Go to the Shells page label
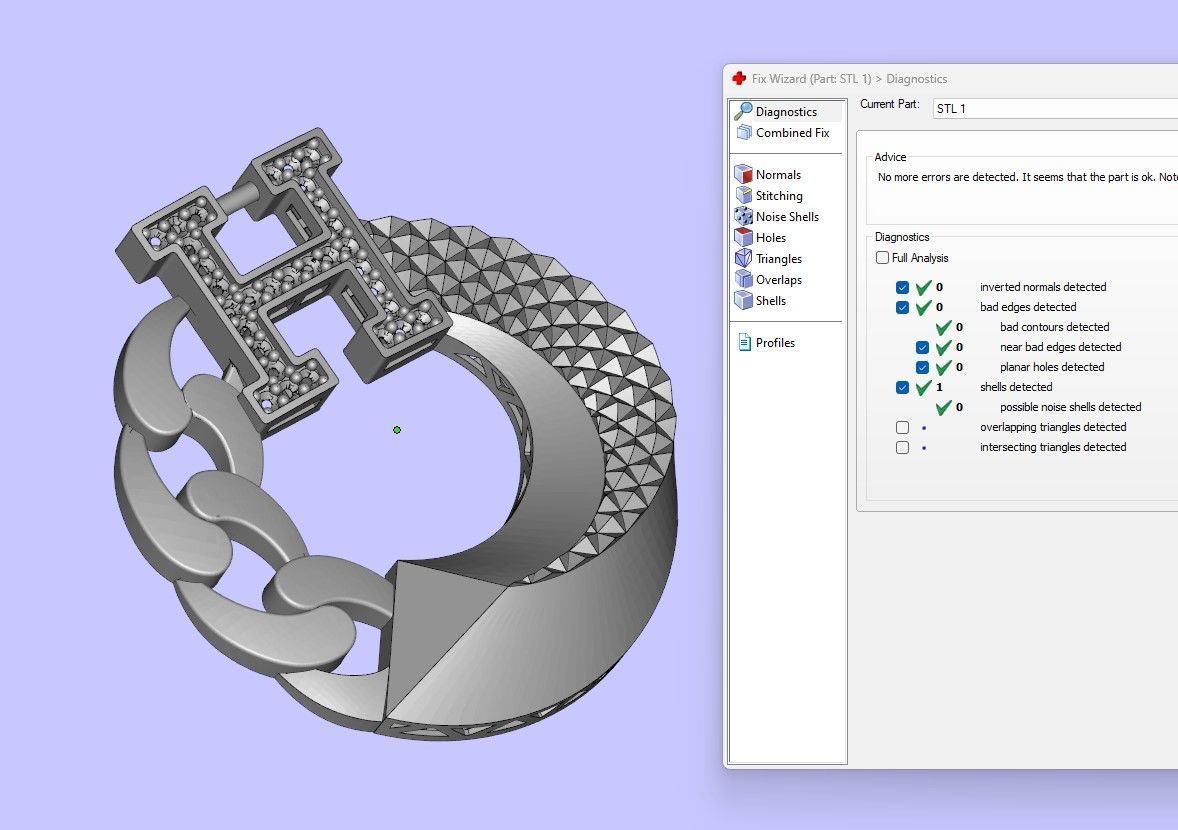The width and height of the screenshot is (1178, 830). coord(771,301)
